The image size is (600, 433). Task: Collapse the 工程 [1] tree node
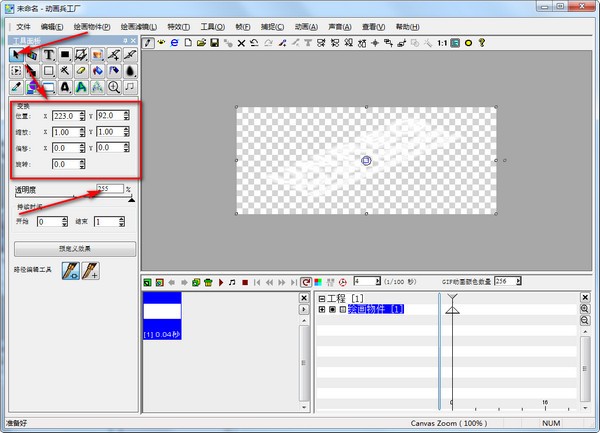321,299
